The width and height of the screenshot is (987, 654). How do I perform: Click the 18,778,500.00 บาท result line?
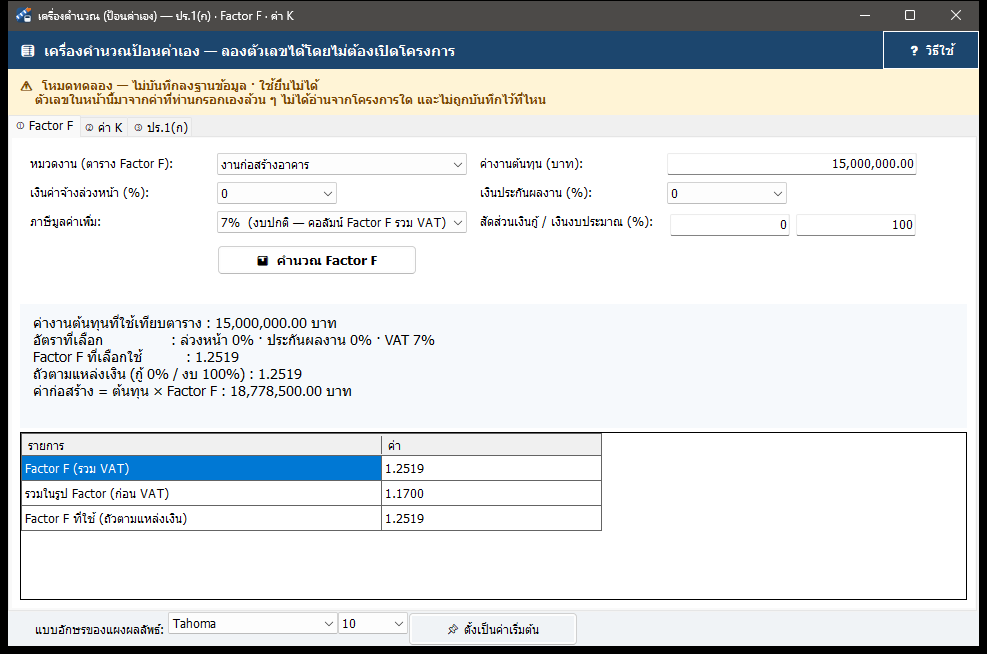(192, 392)
